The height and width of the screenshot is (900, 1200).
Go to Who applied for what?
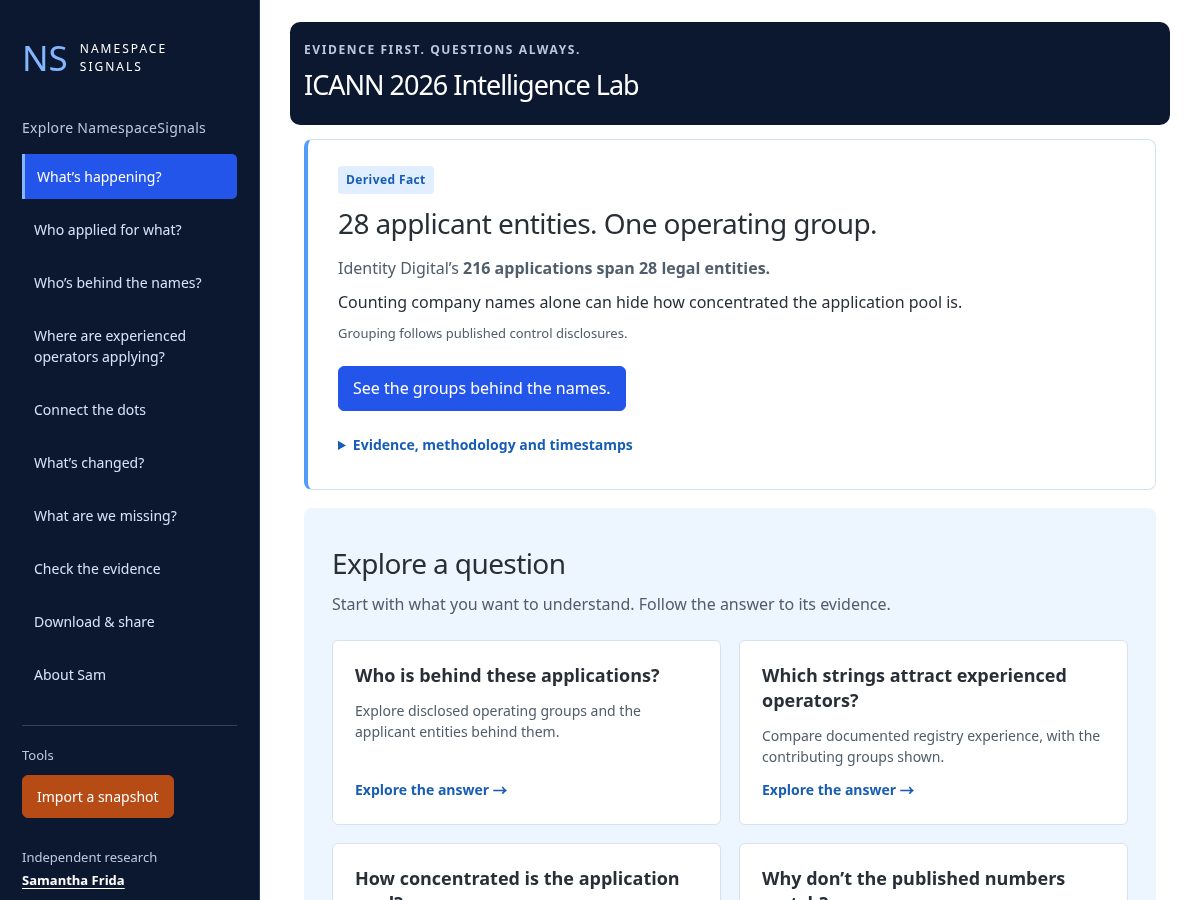[130, 230]
